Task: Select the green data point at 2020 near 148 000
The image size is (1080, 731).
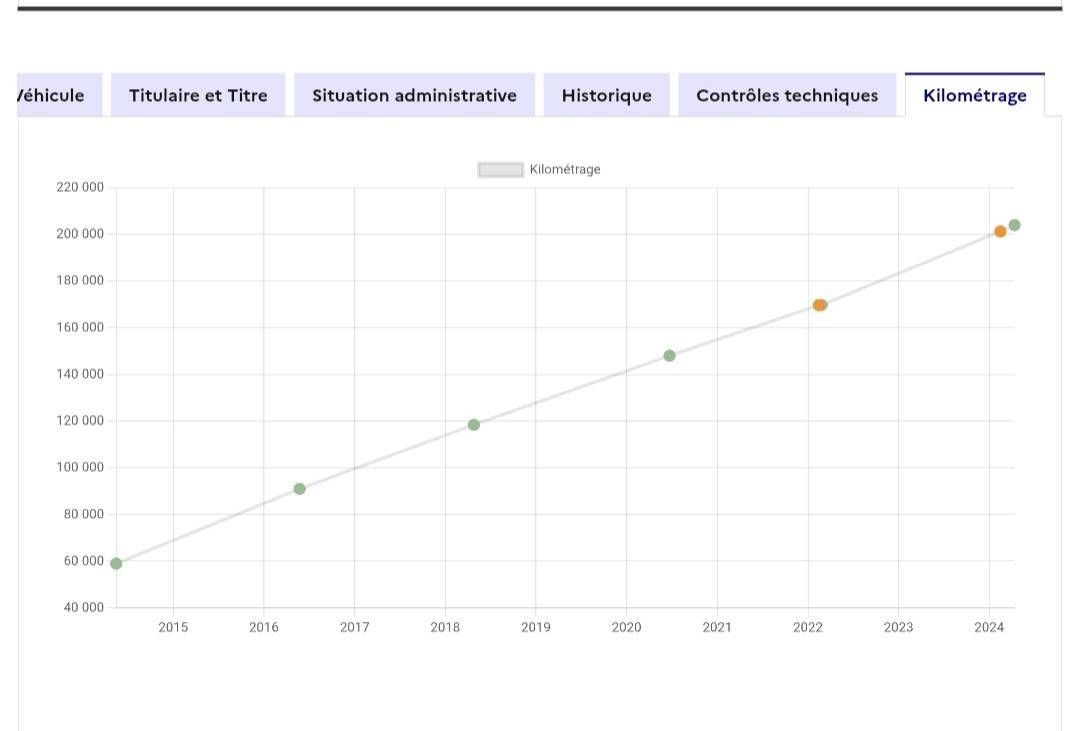Action: [669, 356]
